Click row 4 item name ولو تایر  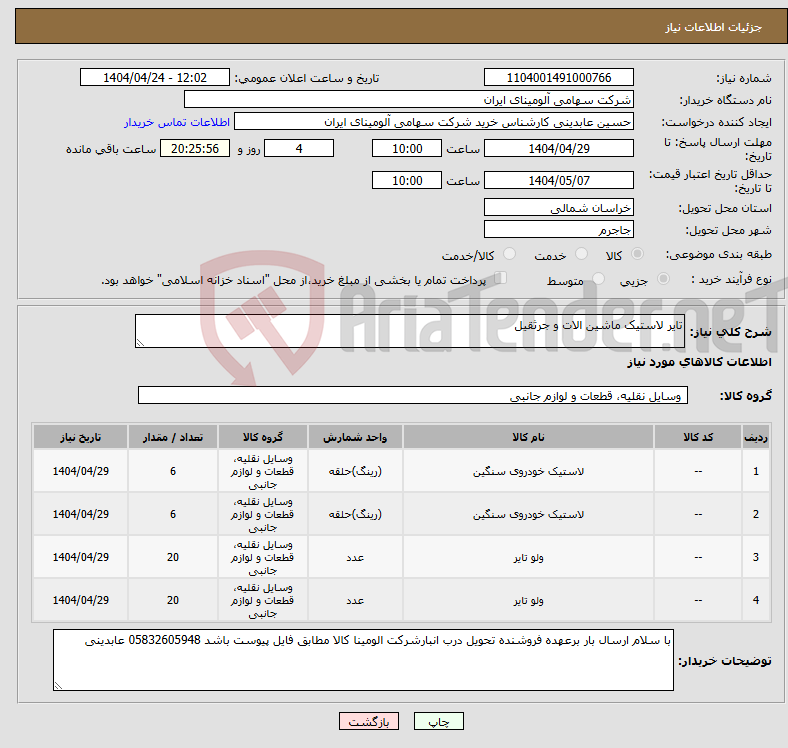528,600
